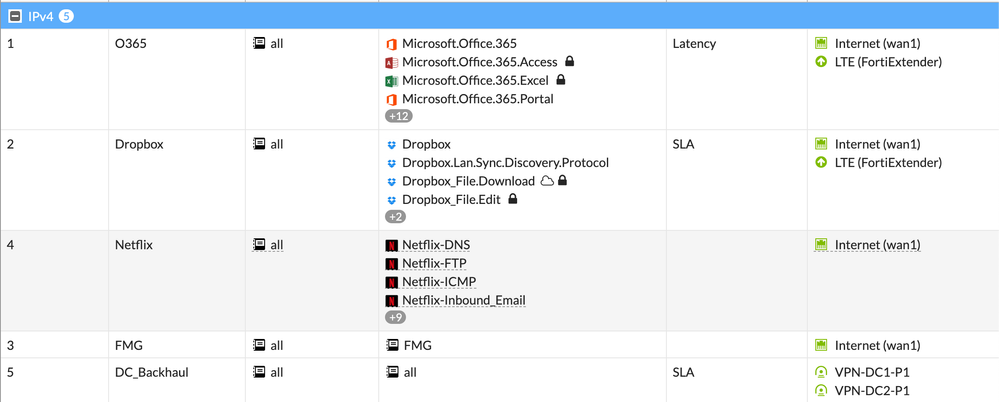Click the VPN-DC1-P1 tunnel icon
This screenshot has width=999, height=402.
[822, 372]
